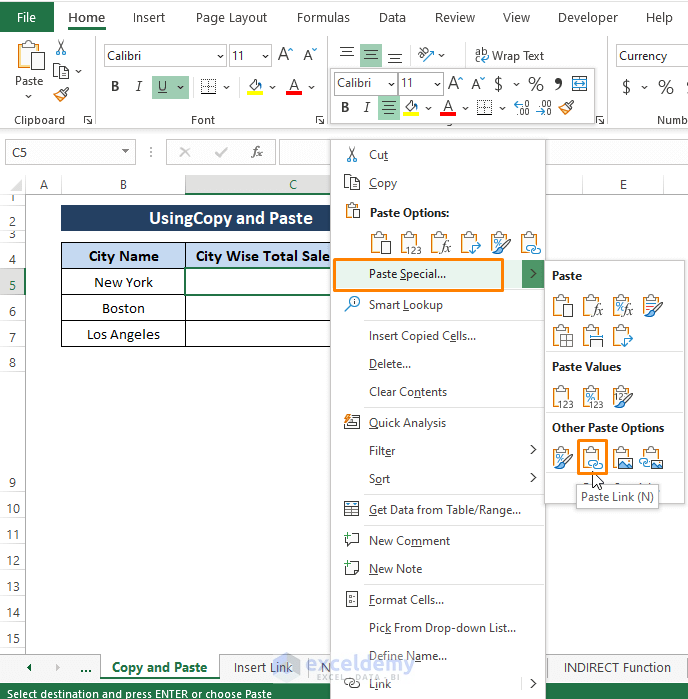The image size is (688, 699).
Task: Select the New York cell
Action: [123, 282]
